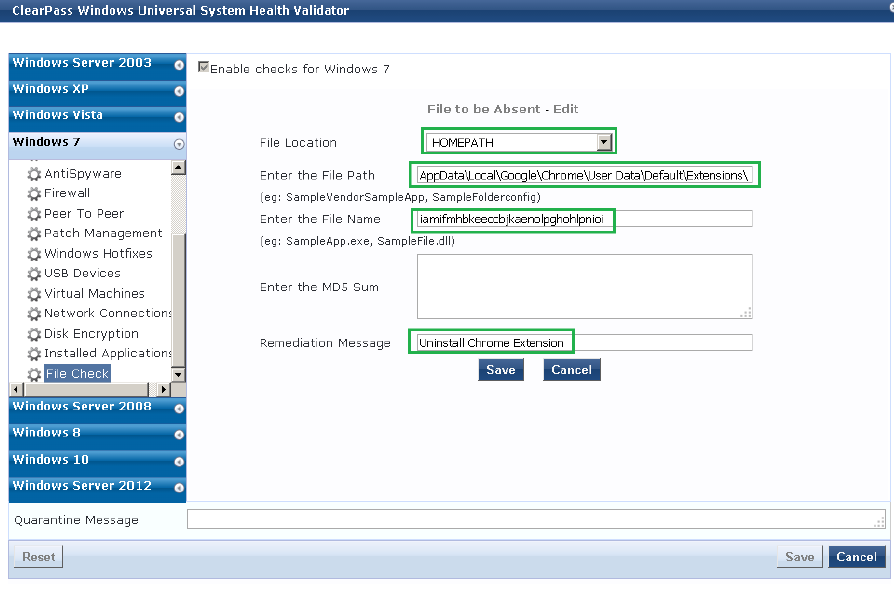Click the gear icon beside Windows Hotfixes
This screenshot has height=591, width=894.
pyautogui.click(x=34, y=254)
